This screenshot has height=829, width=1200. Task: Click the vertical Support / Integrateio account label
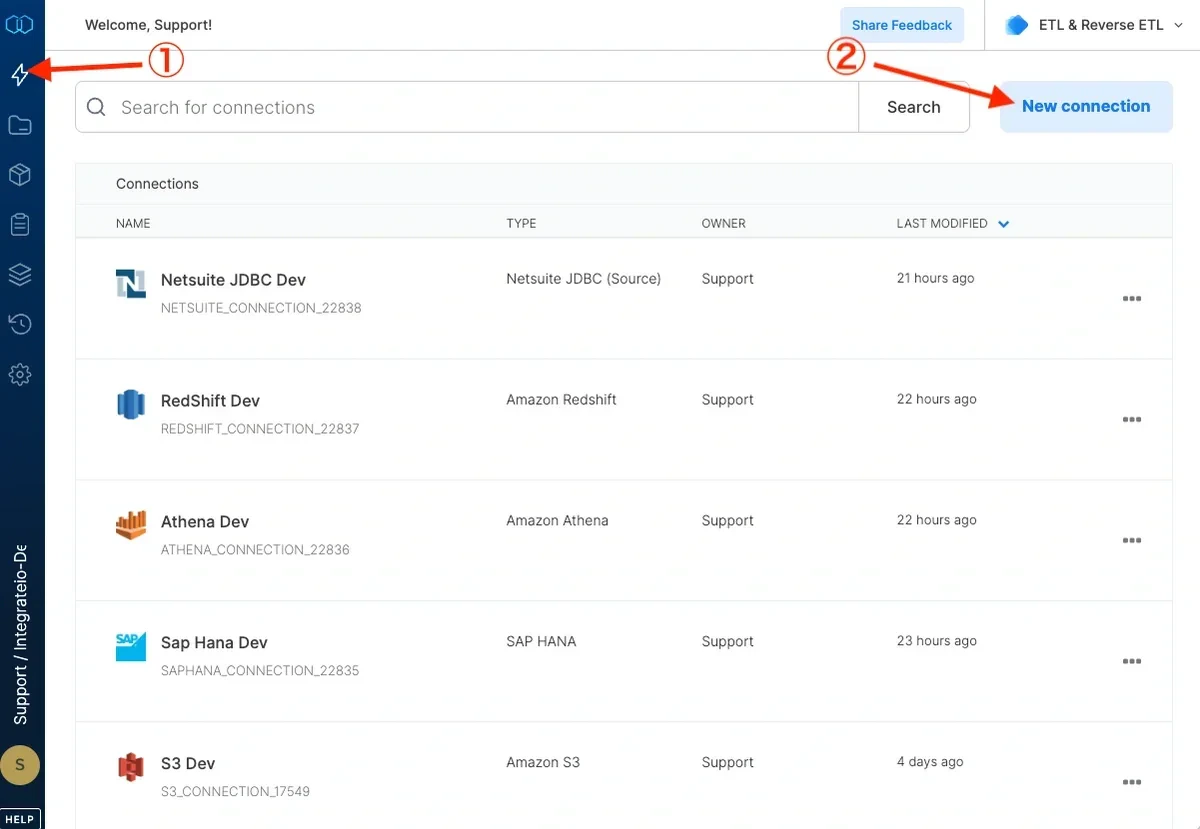[x=20, y=634]
